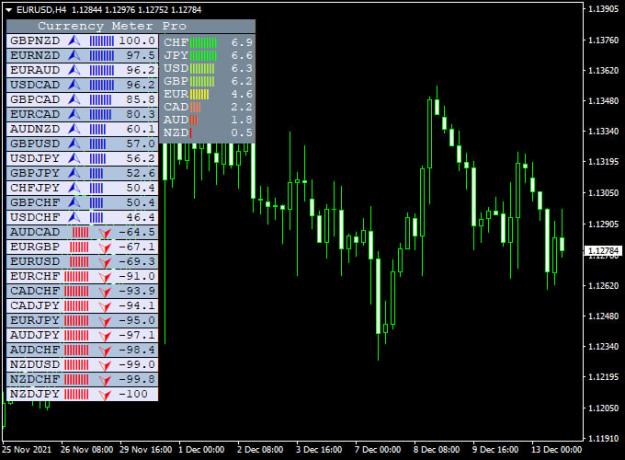Click the red down arrow in AUDCAD row
The image size is (625, 460).
(105, 233)
